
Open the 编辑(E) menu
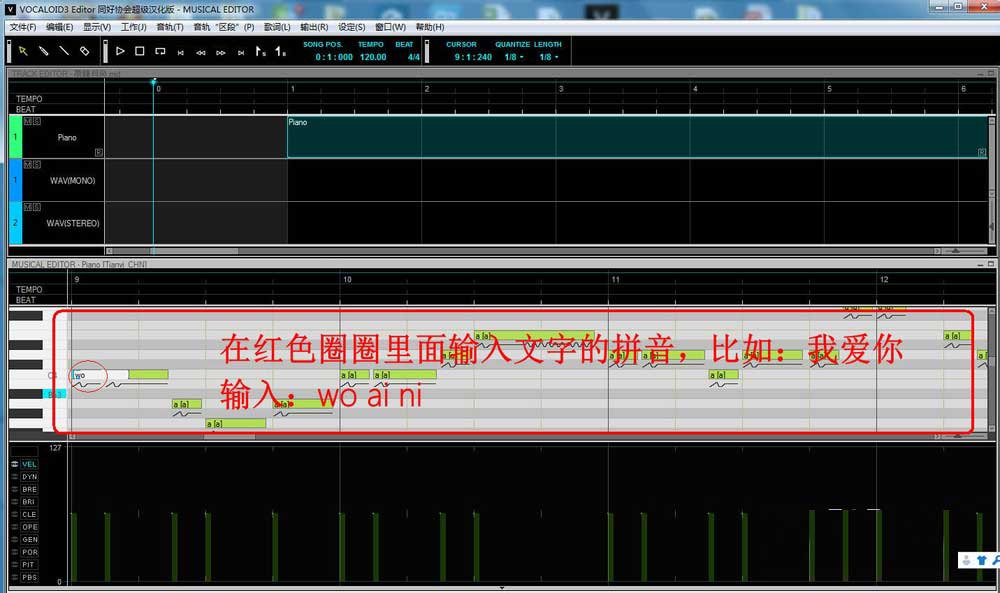click(59, 27)
